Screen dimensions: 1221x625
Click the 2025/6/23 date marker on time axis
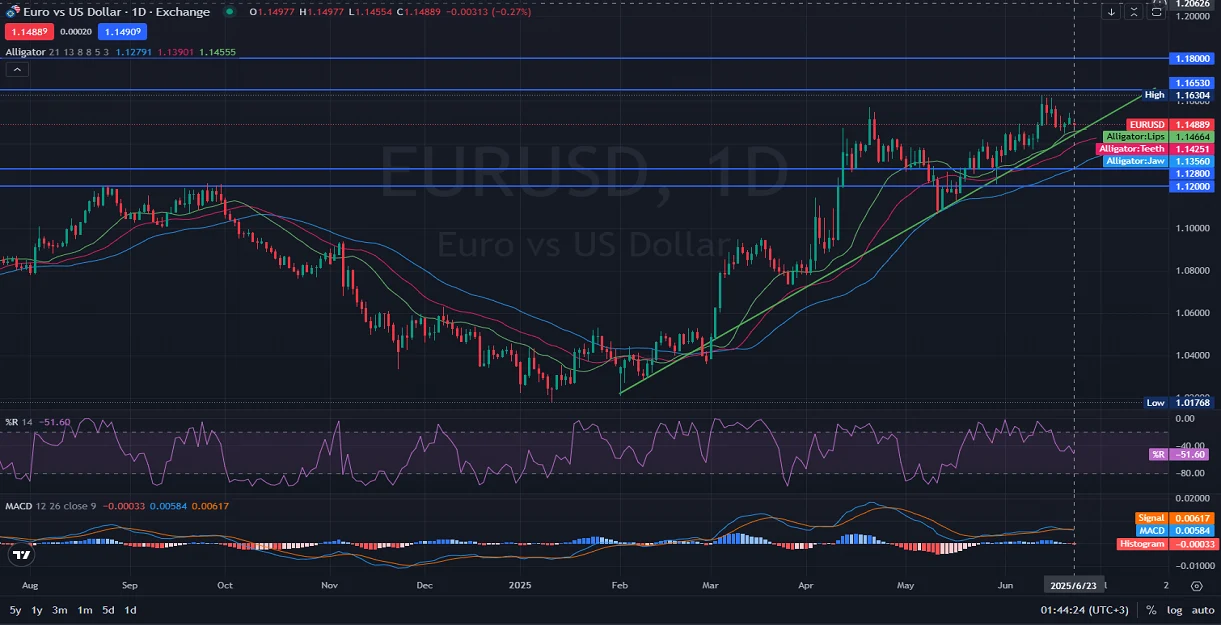click(x=1074, y=585)
